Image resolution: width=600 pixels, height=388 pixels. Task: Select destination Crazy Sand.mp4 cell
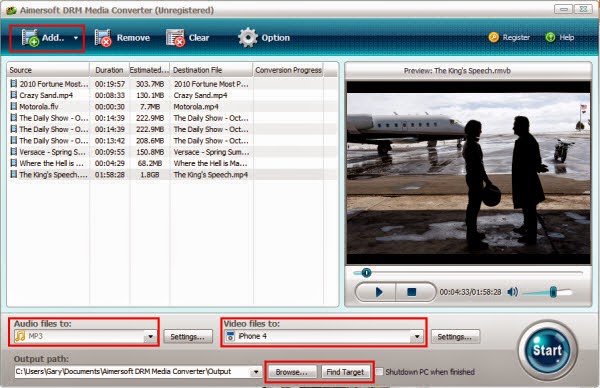point(201,95)
